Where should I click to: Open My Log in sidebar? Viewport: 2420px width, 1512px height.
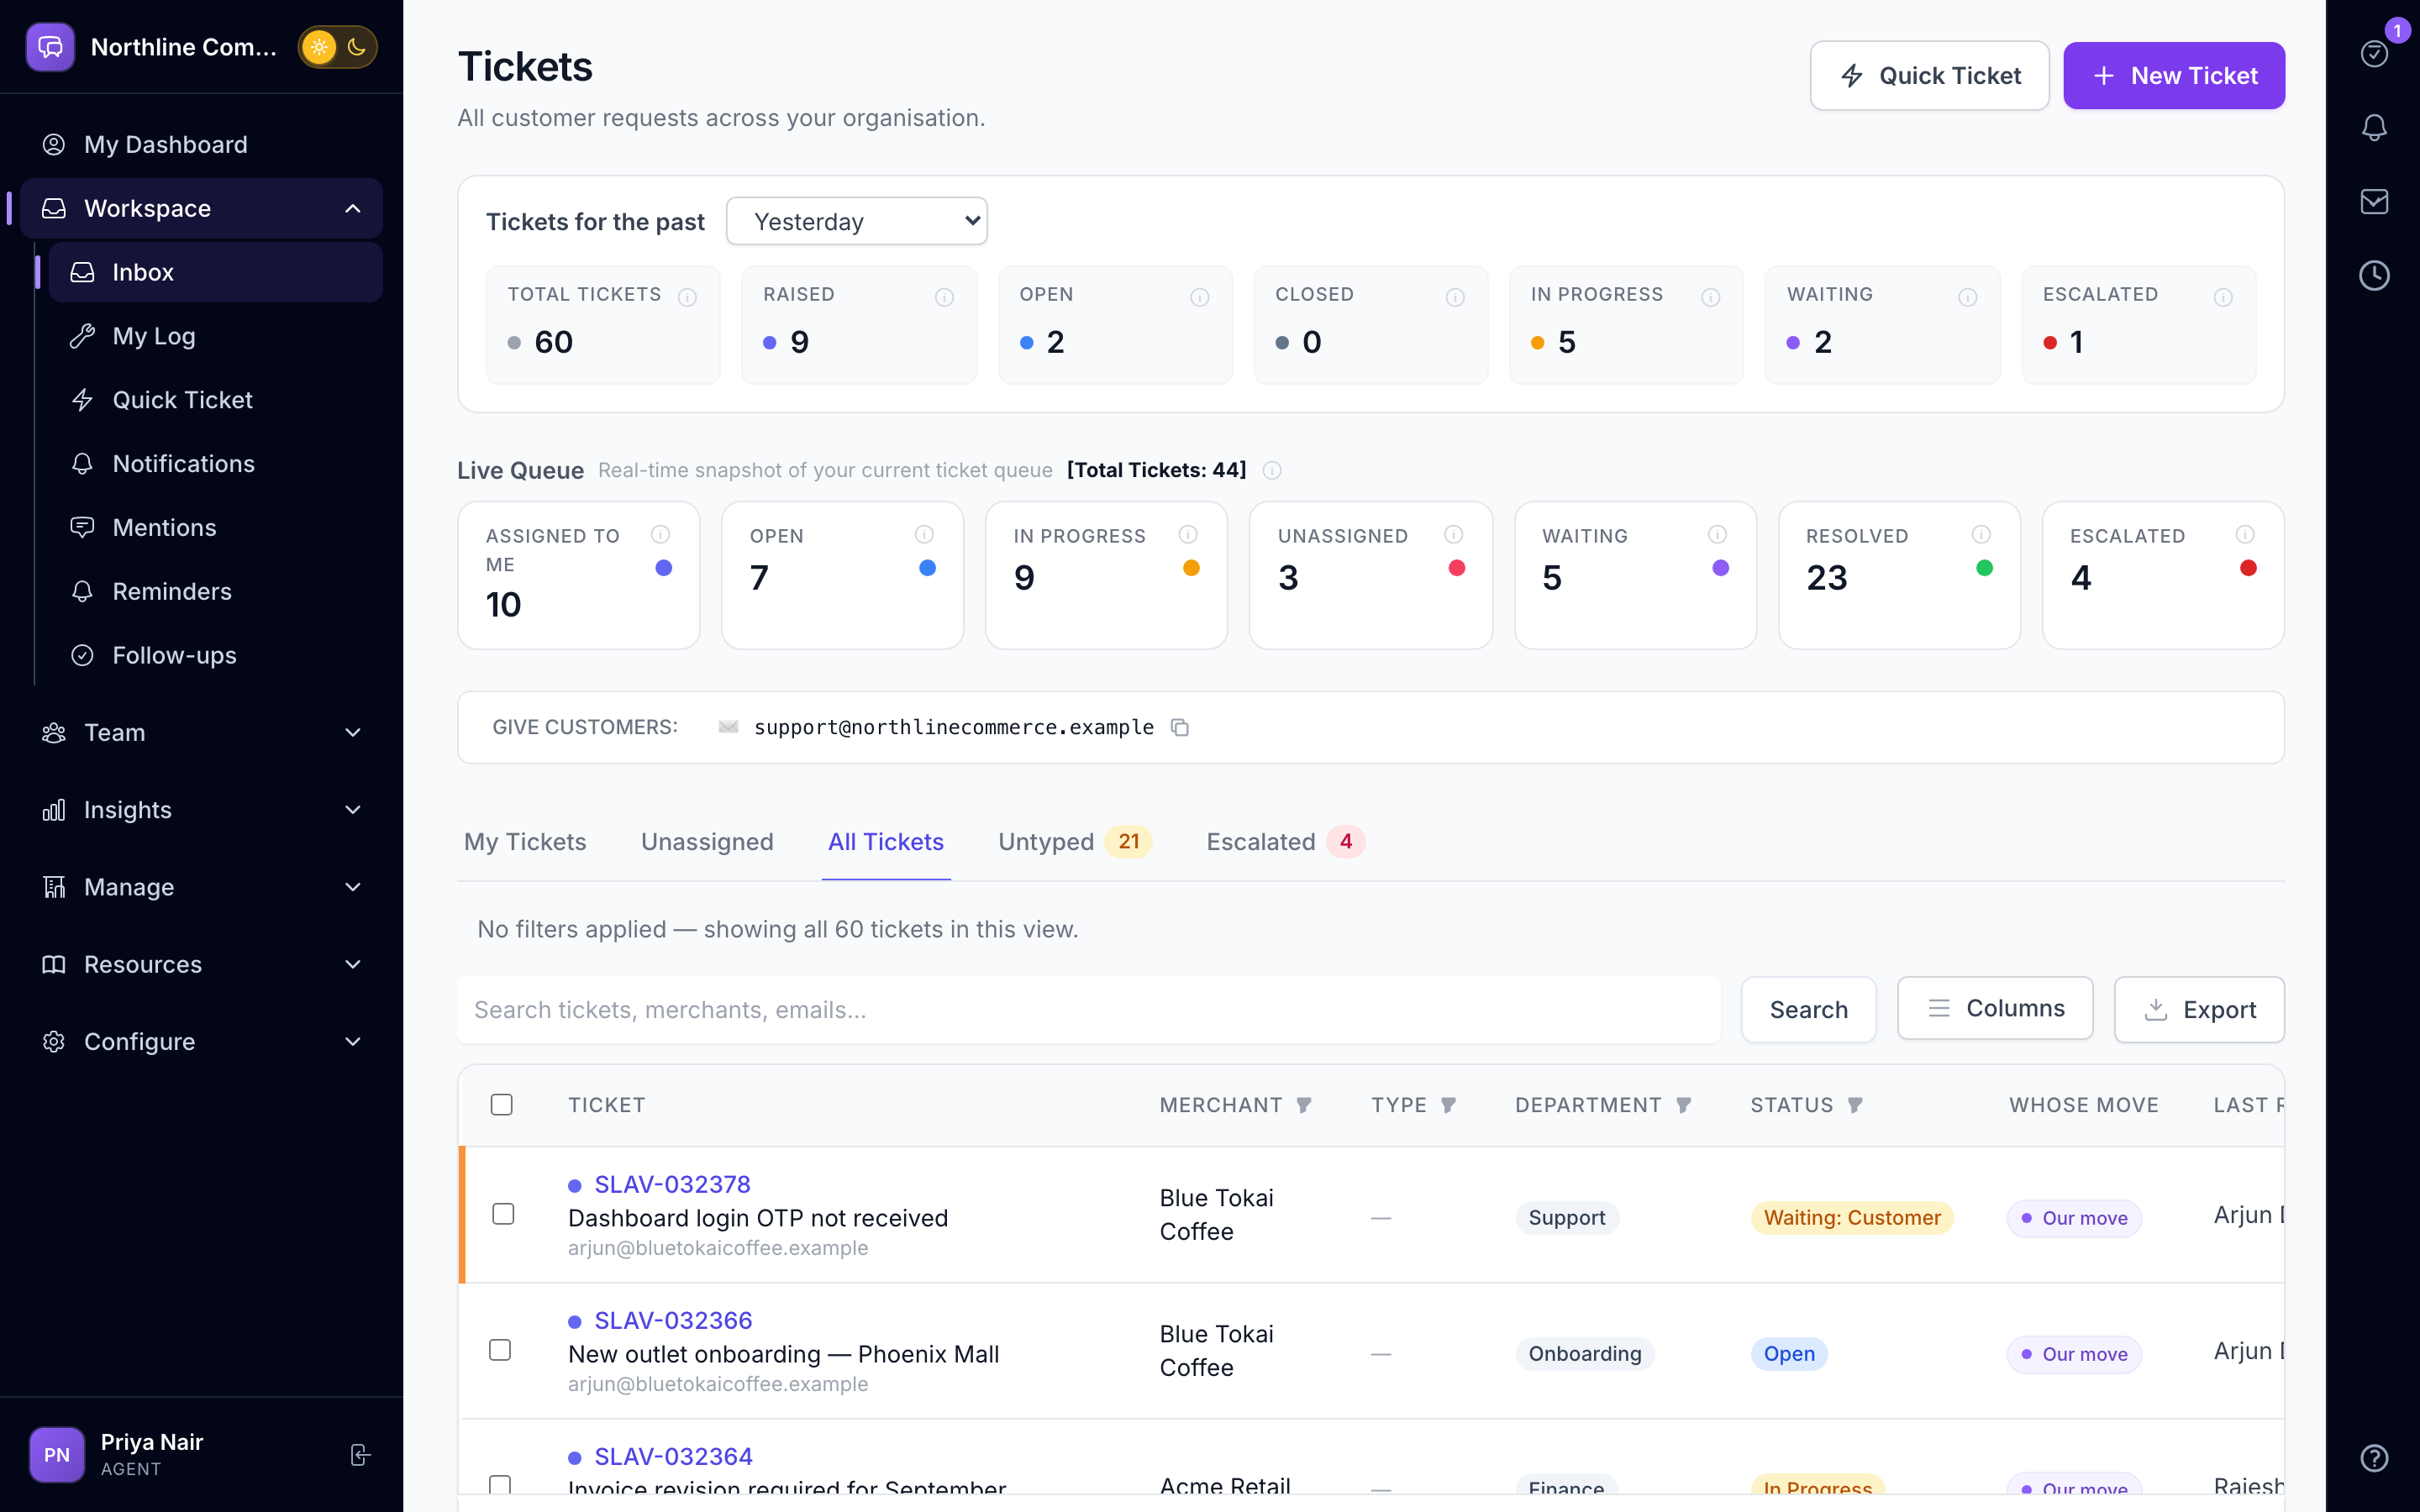(x=215, y=336)
